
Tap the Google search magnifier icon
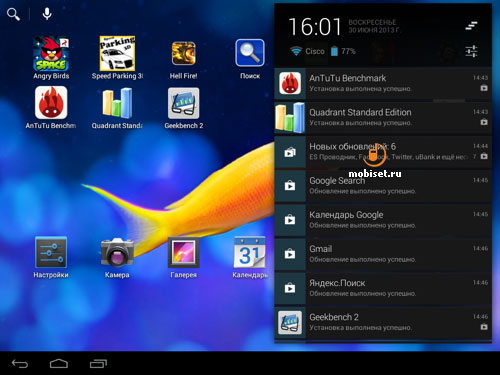tap(13, 14)
